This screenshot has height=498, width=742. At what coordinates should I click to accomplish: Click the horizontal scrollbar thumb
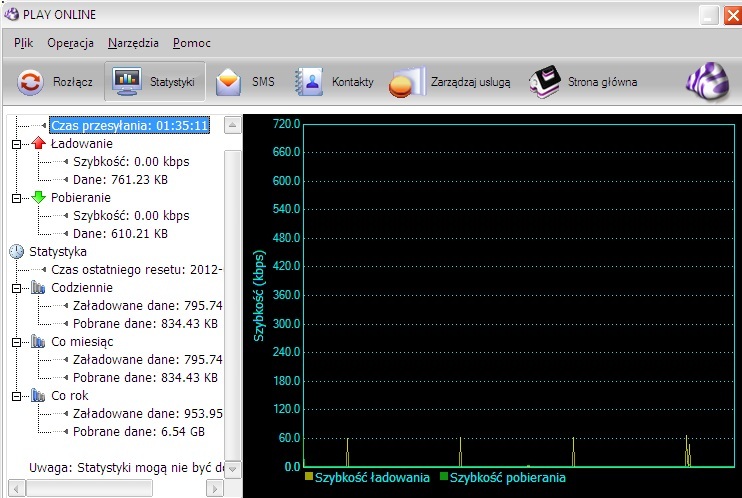pyautogui.click(x=89, y=488)
